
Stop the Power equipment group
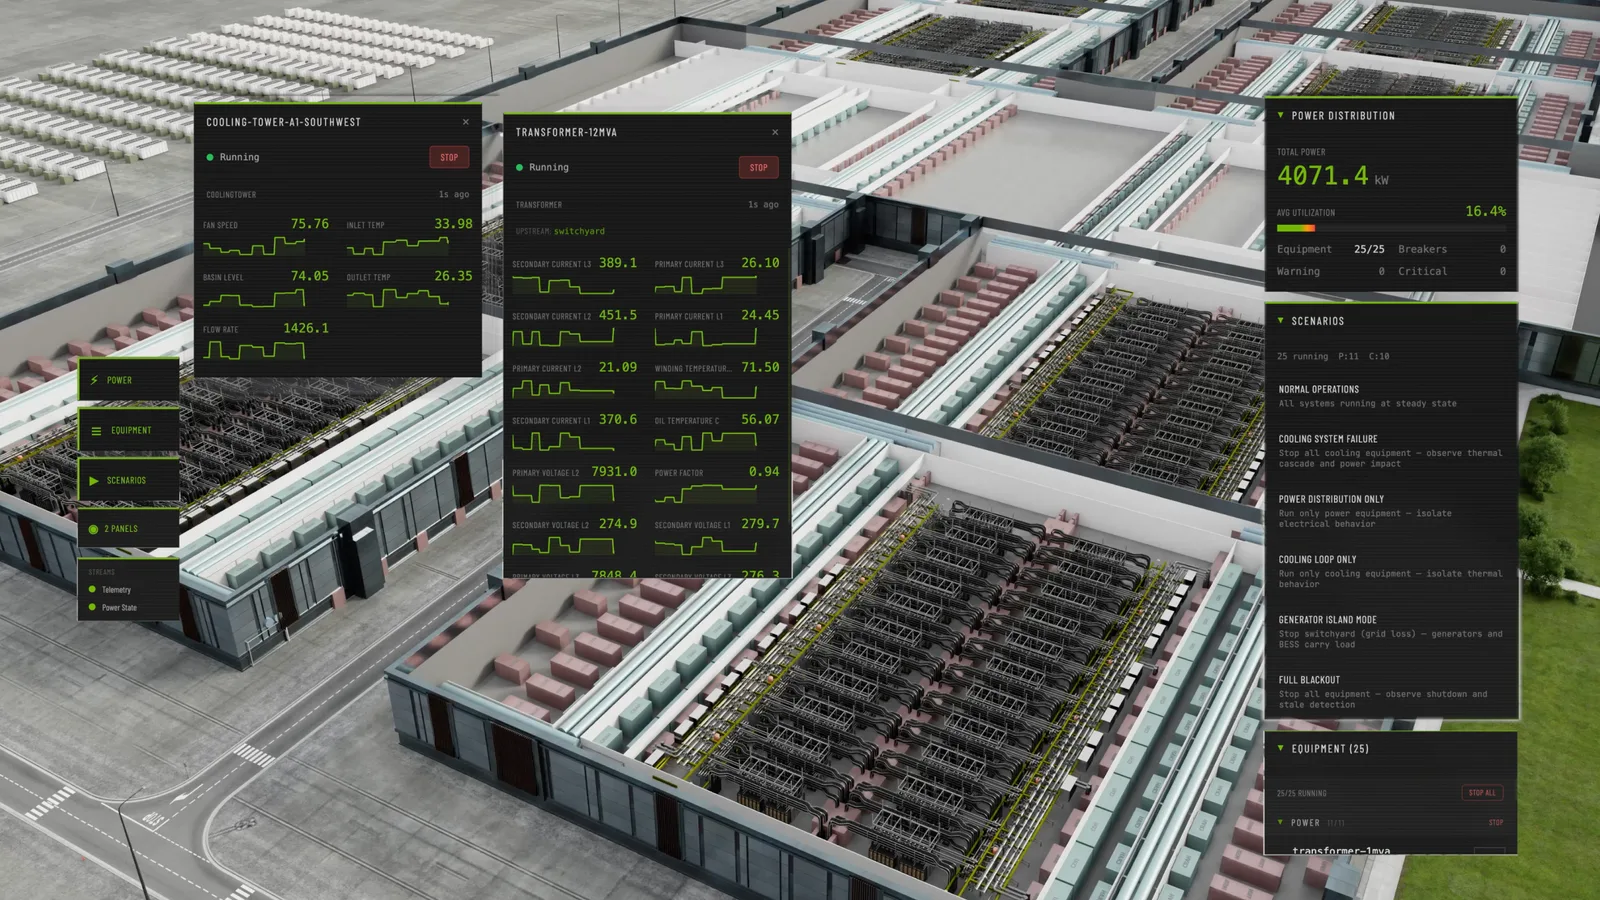1496,823
